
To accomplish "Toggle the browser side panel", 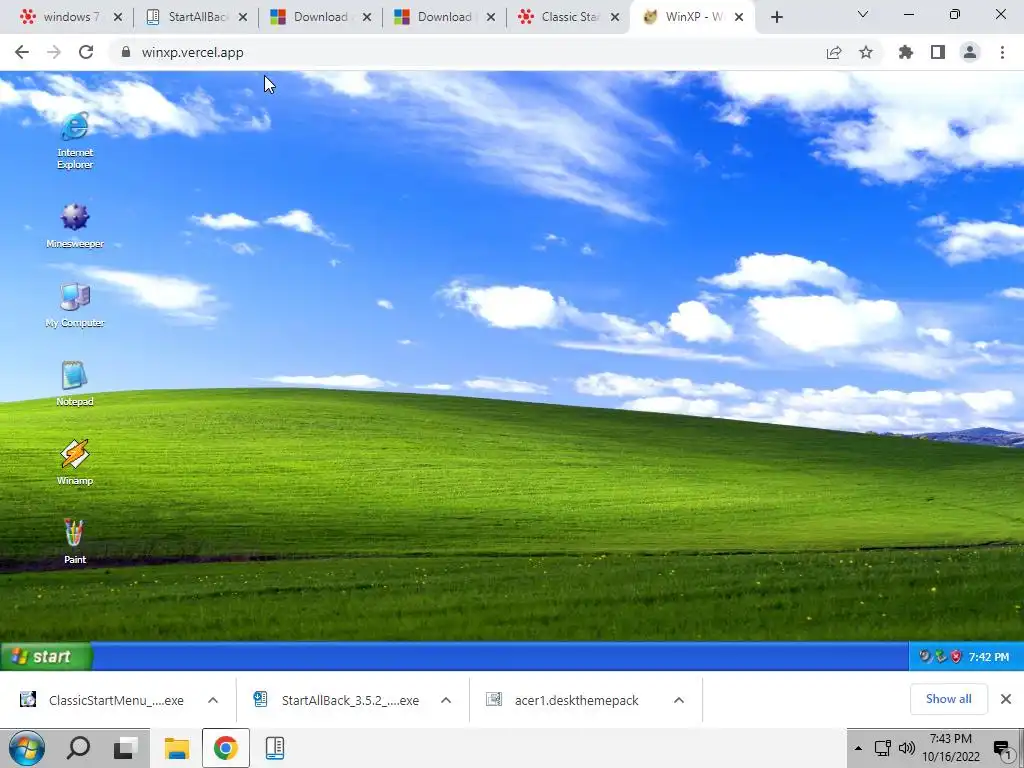I will point(938,52).
